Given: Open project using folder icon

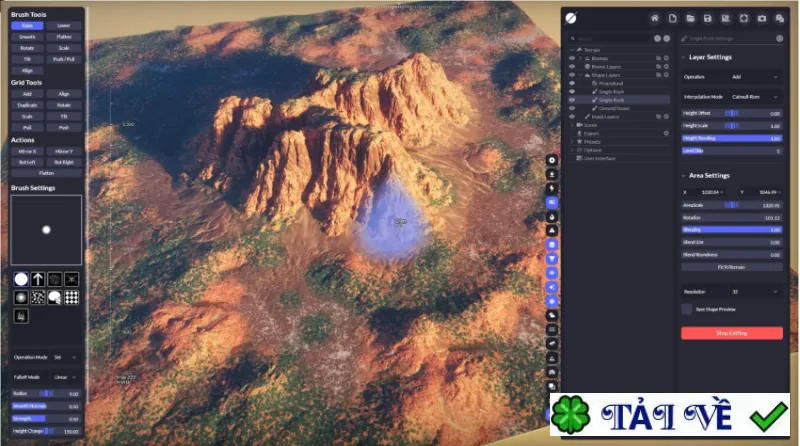Looking at the screenshot, I should point(690,18).
